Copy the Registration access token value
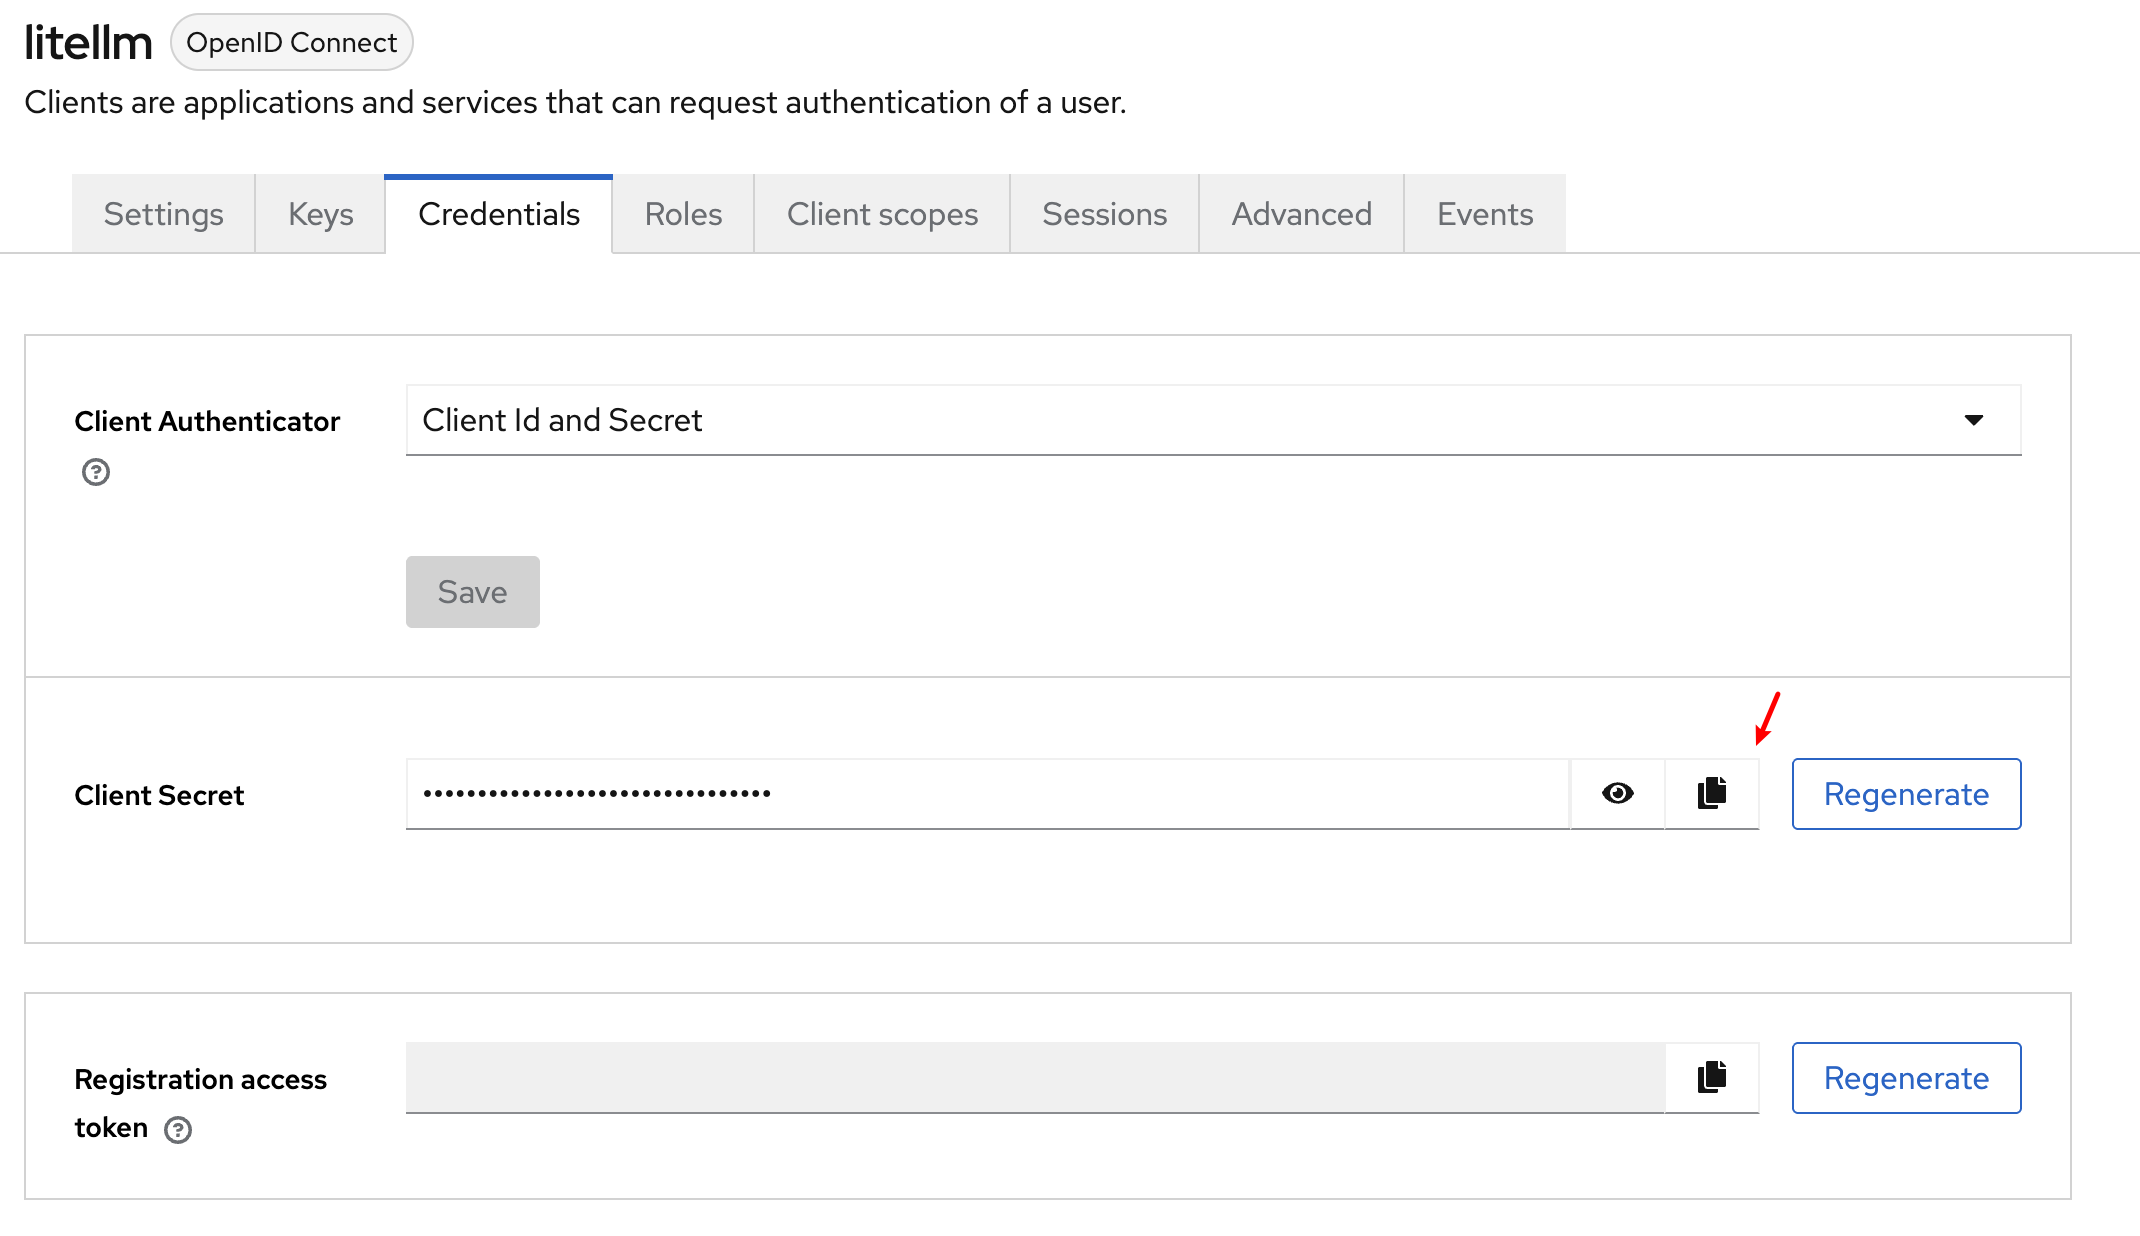 (x=1711, y=1077)
